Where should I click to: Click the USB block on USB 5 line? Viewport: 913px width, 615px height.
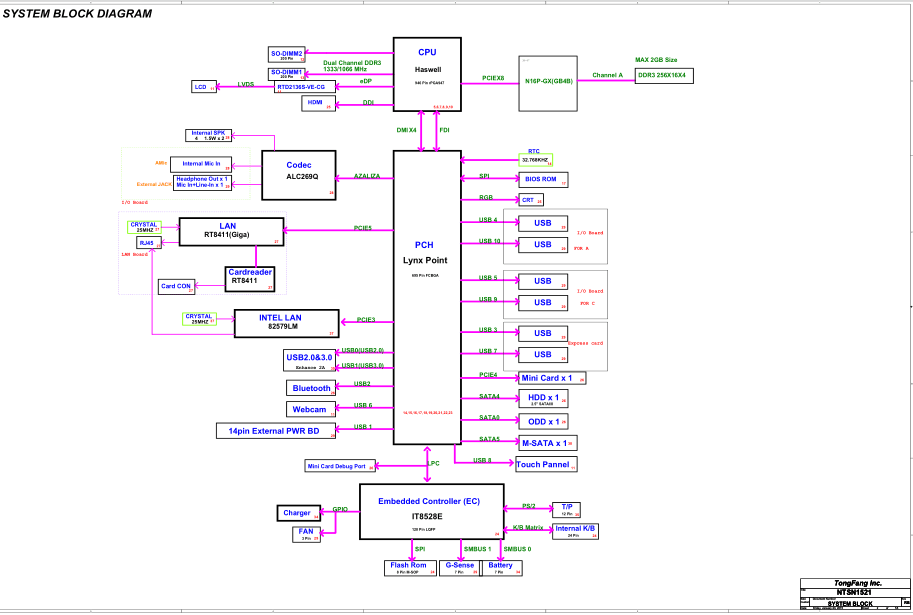pyautogui.click(x=543, y=282)
